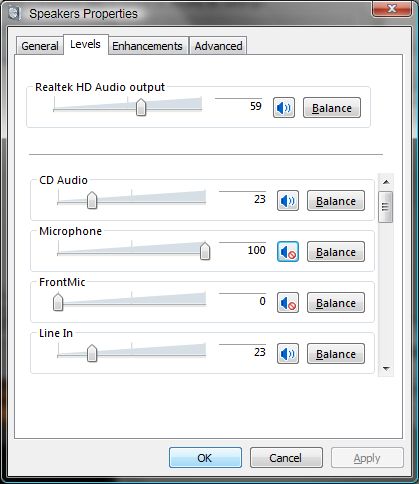Confirm changes with the OK button
Image resolution: width=419 pixels, height=484 pixels.
point(205,458)
